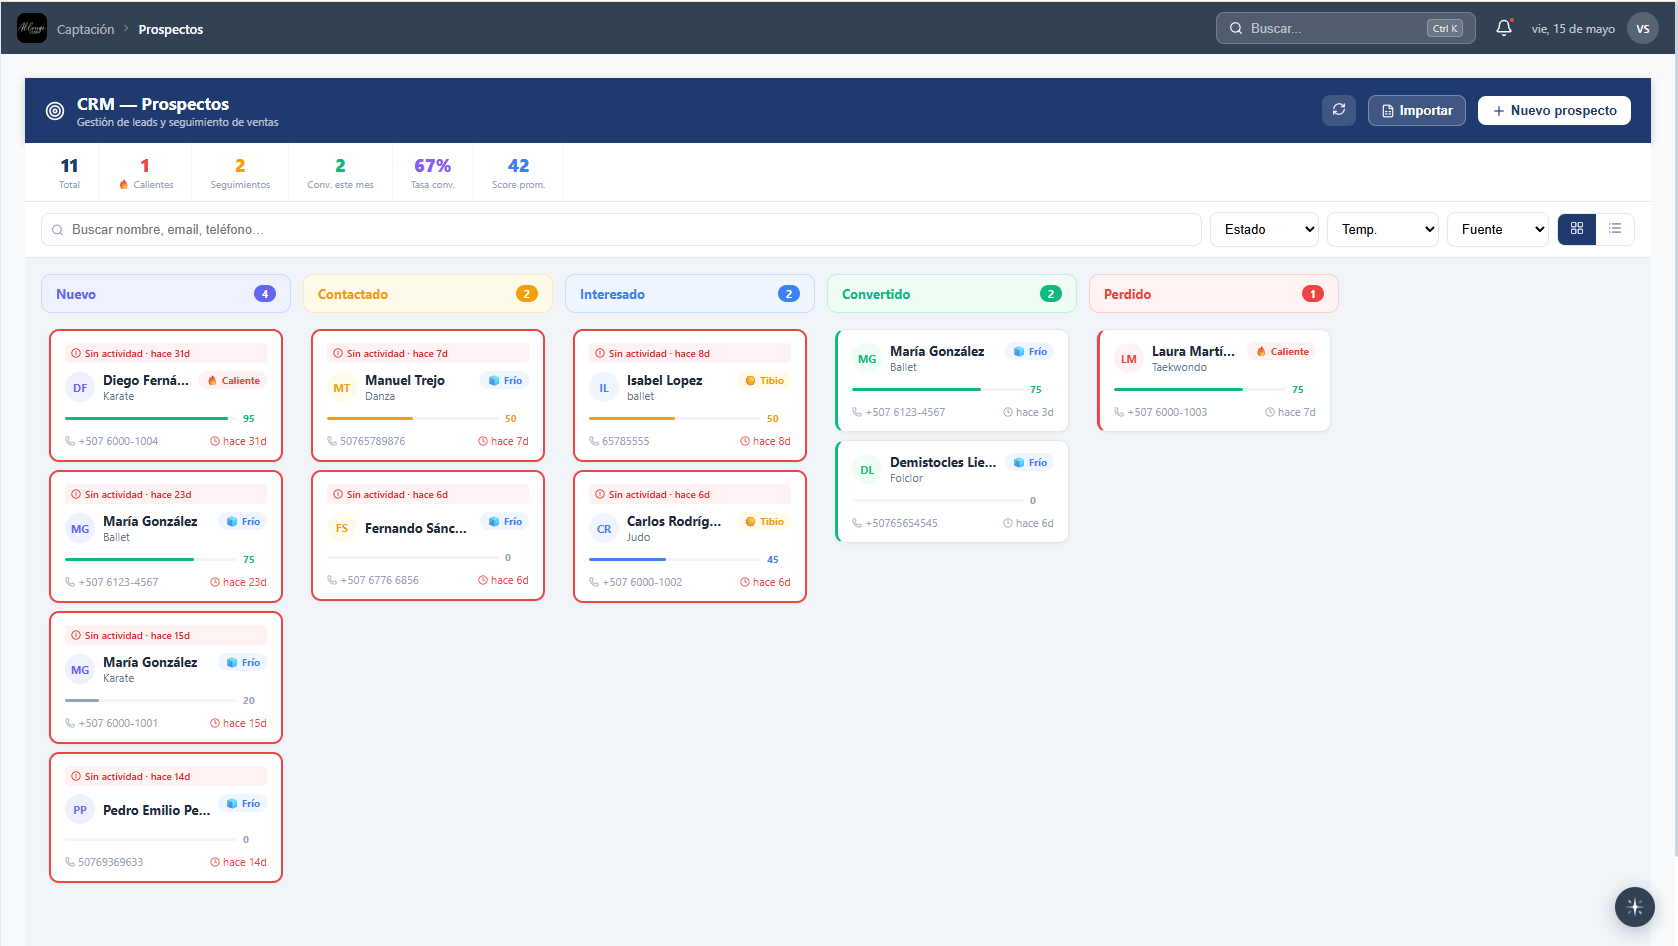Screen dimensions: 1678x946
Task: Click the refresh prospects icon button
Action: [x=1339, y=110]
